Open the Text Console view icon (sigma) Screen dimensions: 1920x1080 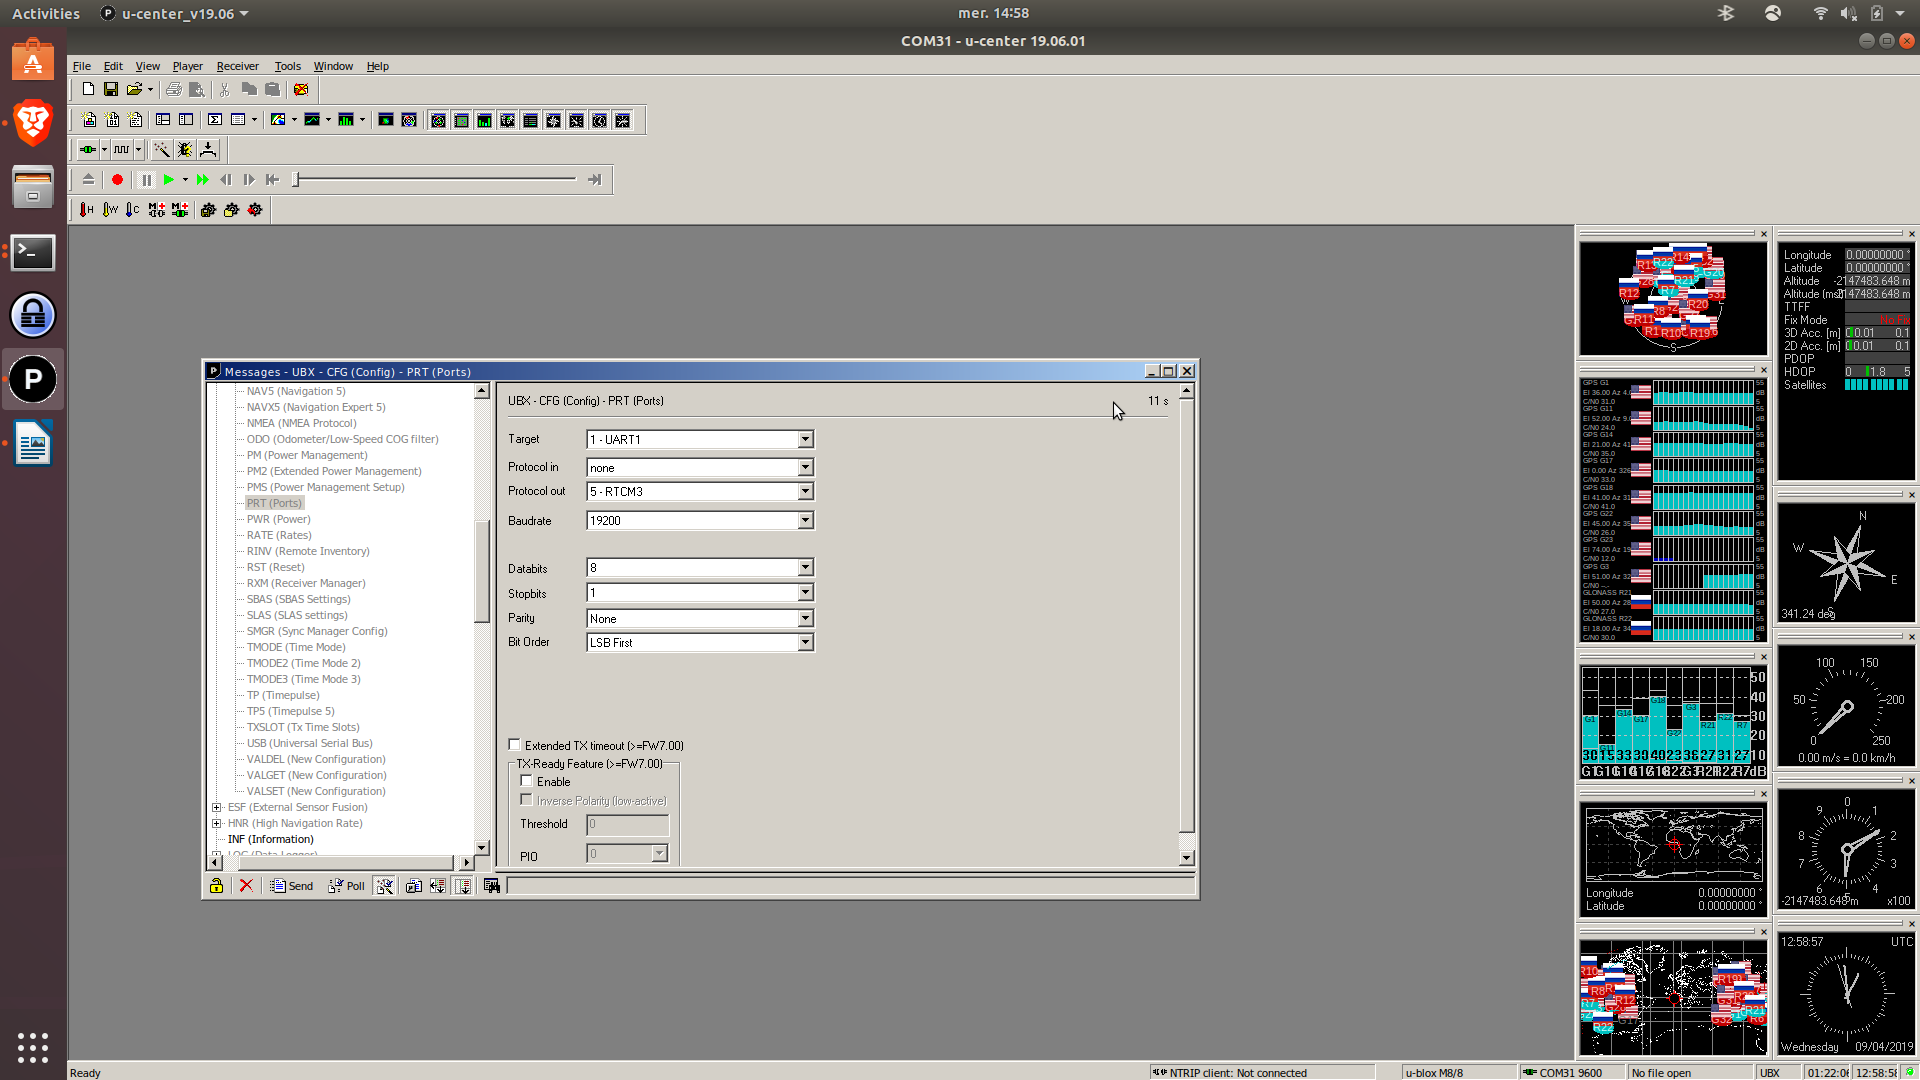tap(215, 120)
